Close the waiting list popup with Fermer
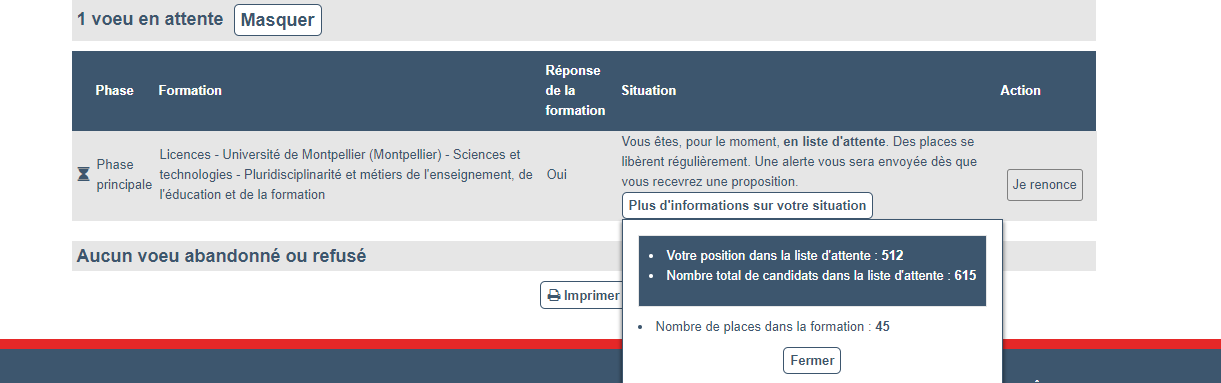The height and width of the screenshot is (383, 1221). click(812, 360)
